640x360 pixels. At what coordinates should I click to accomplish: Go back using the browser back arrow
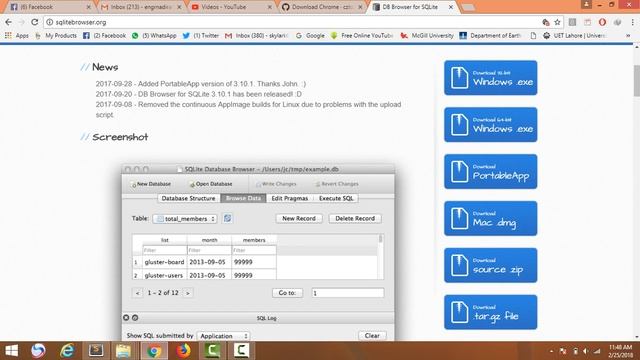9,22
